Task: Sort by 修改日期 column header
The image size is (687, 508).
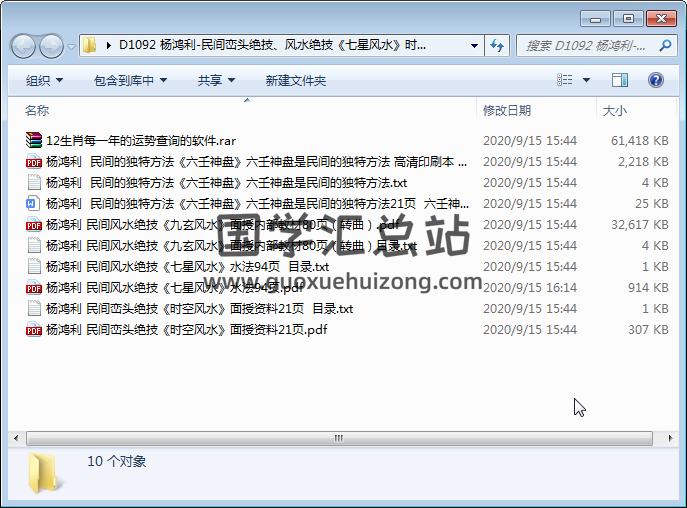Action: point(506,110)
